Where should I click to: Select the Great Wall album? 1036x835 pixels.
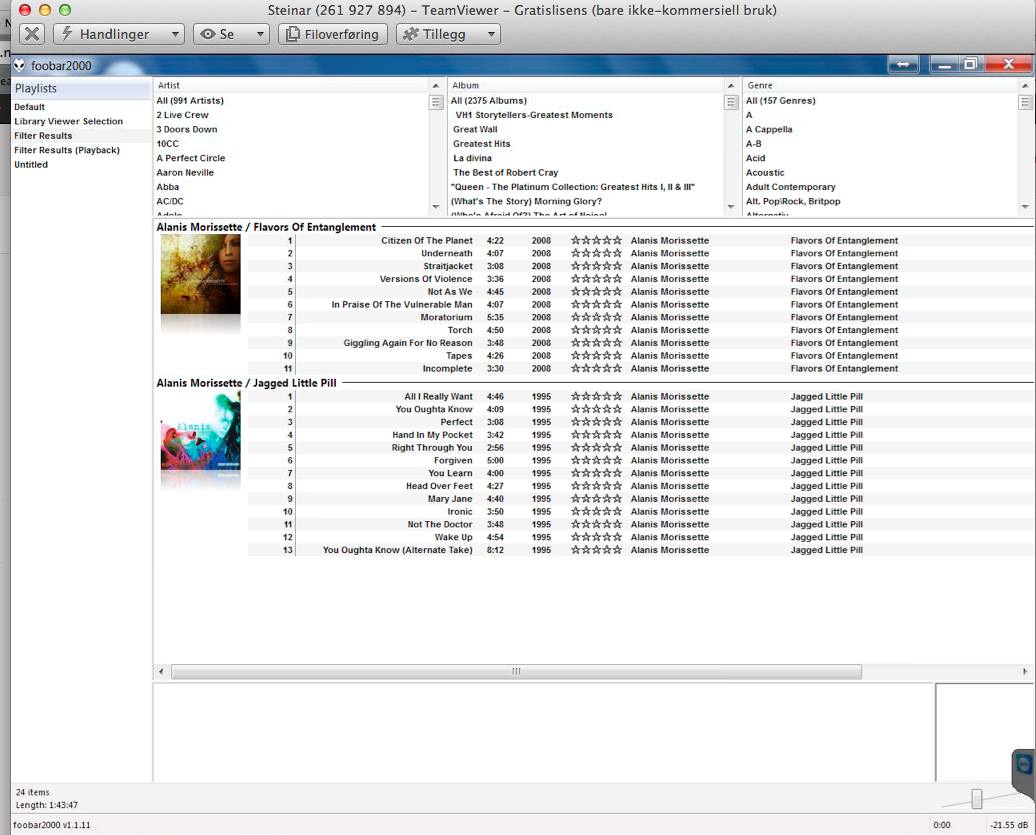[475, 129]
